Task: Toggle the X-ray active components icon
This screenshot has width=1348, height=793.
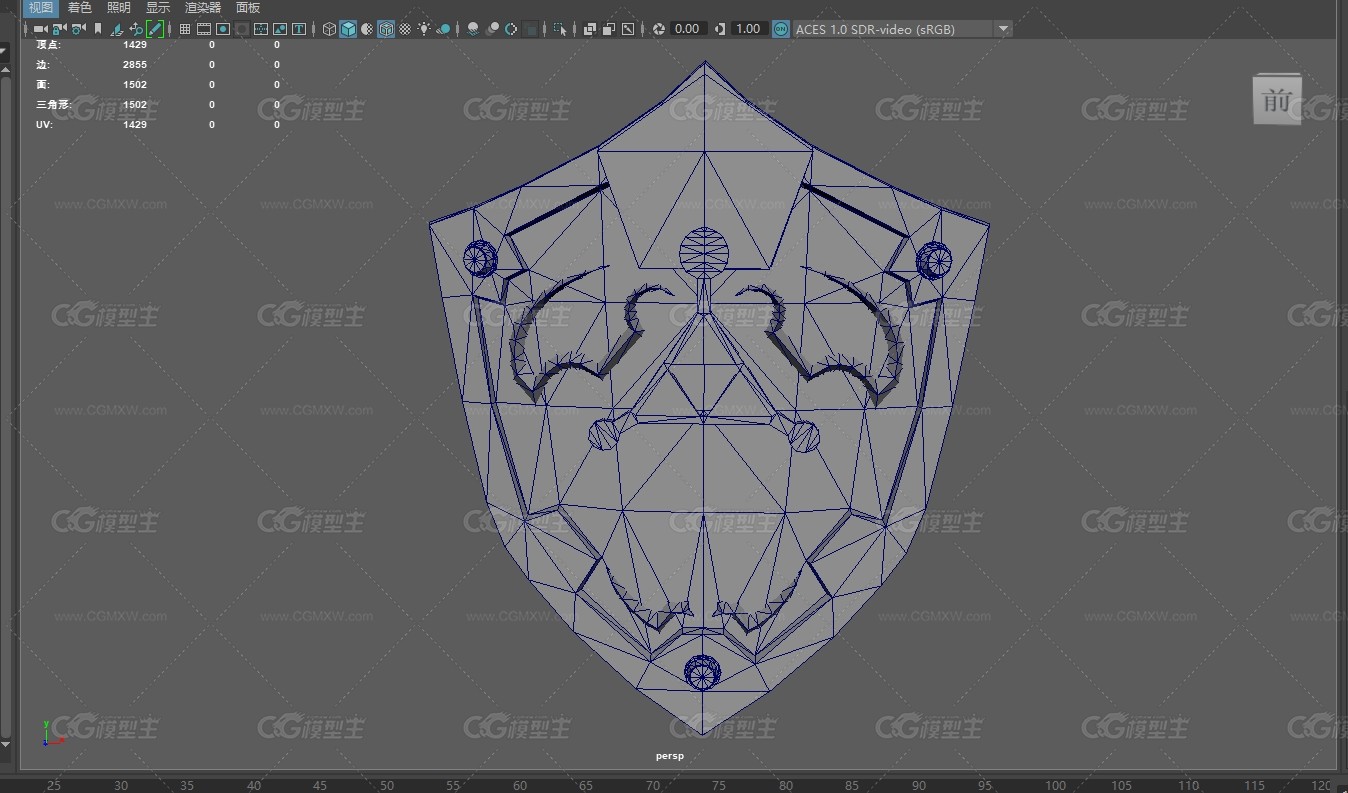Action: [609, 29]
